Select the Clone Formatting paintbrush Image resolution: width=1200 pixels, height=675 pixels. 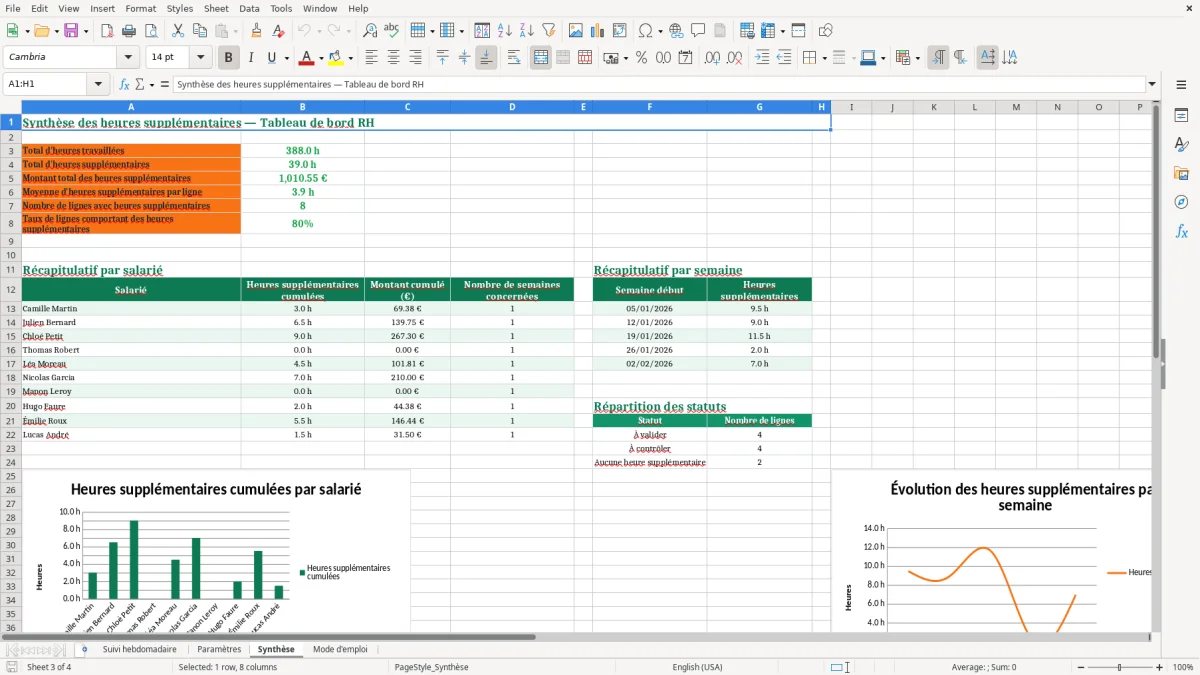coord(256,31)
